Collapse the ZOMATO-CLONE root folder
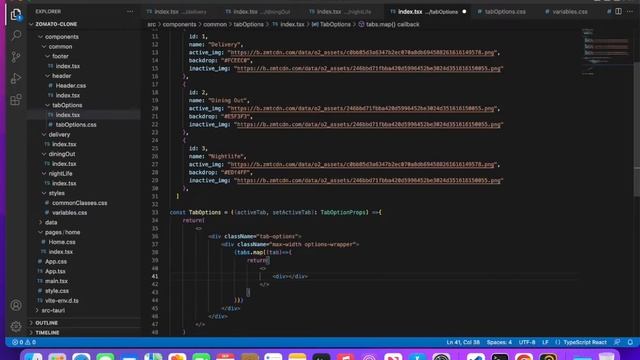 (x=56, y=24)
